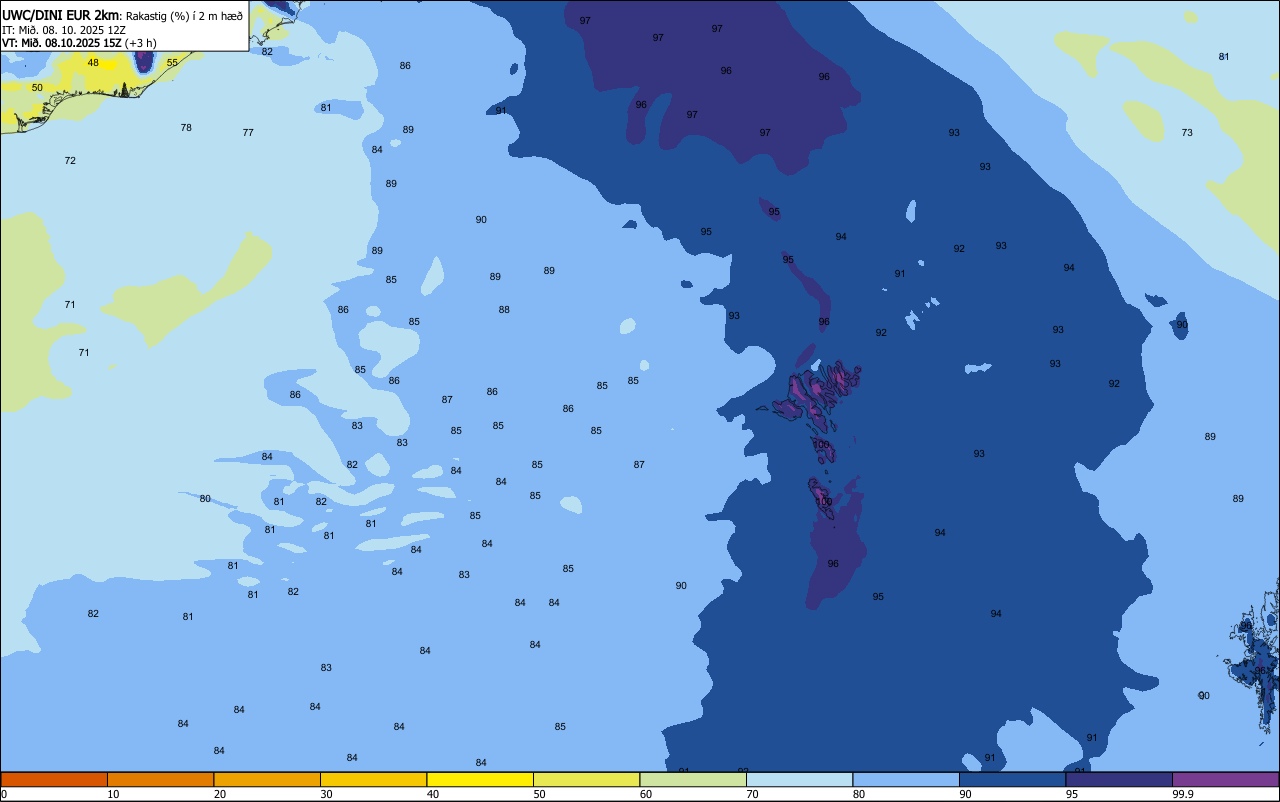Click the indigo 95–99.9 legend swatch
This screenshot has height=802, width=1280.
point(1119,779)
